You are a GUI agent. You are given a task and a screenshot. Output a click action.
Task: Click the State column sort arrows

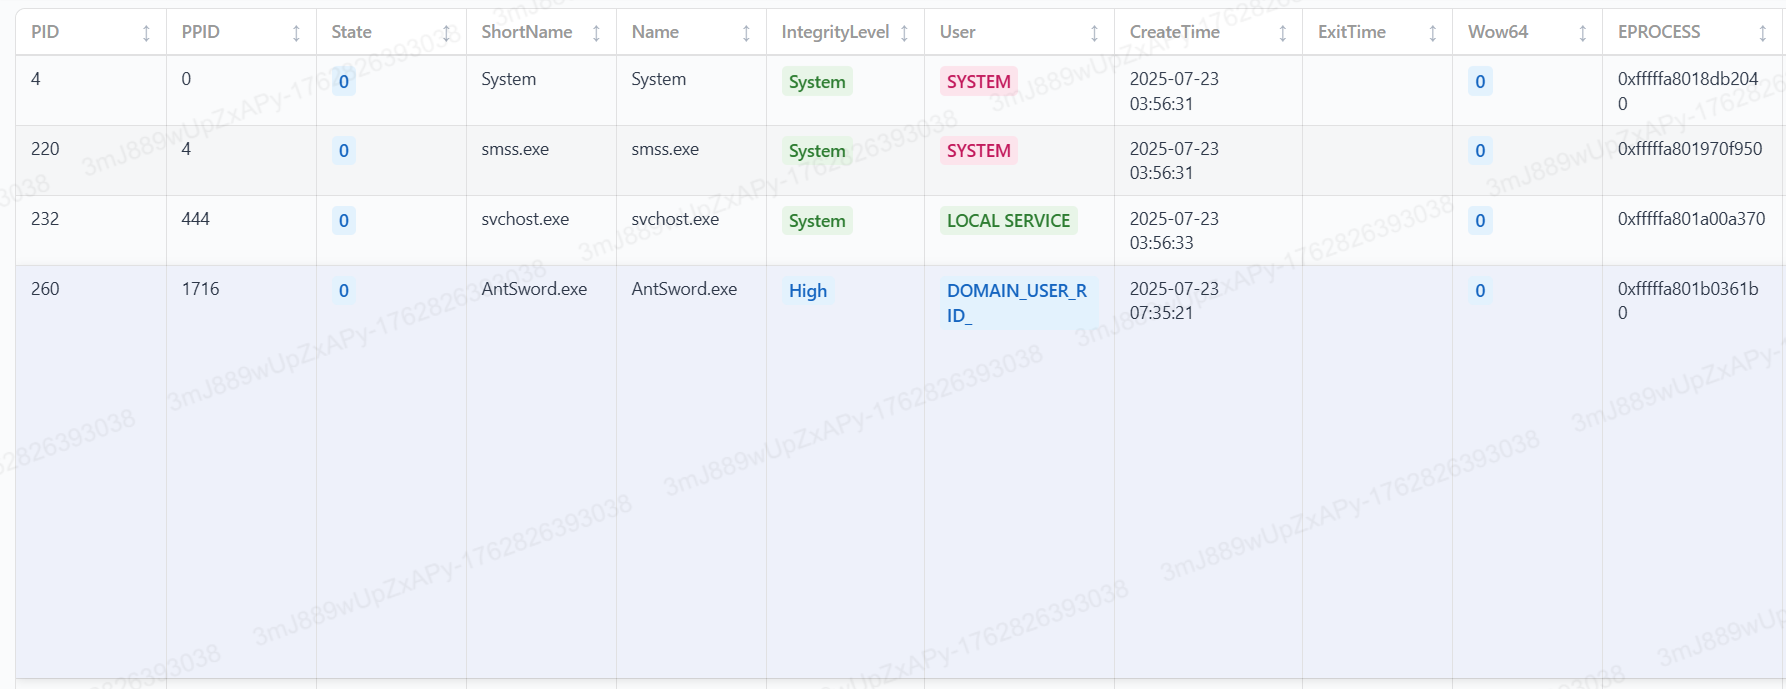(x=446, y=33)
